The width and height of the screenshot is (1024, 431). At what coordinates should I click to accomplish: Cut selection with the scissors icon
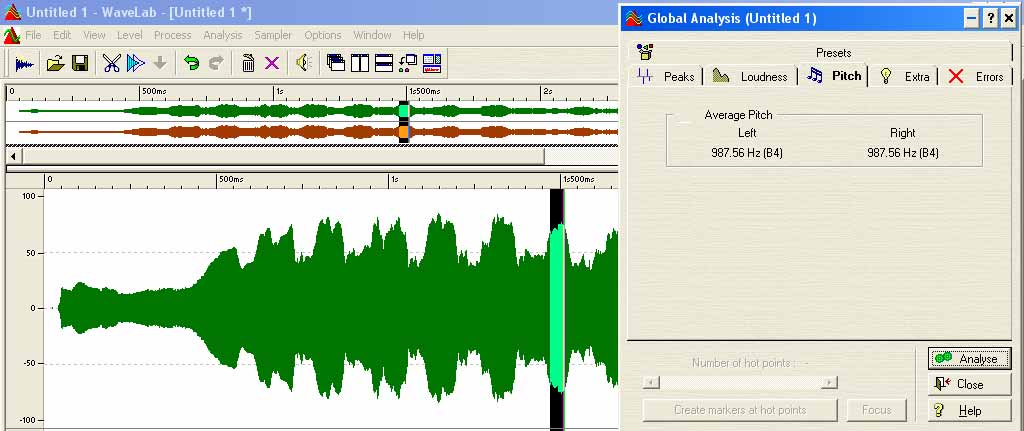(x=111, y=63)
